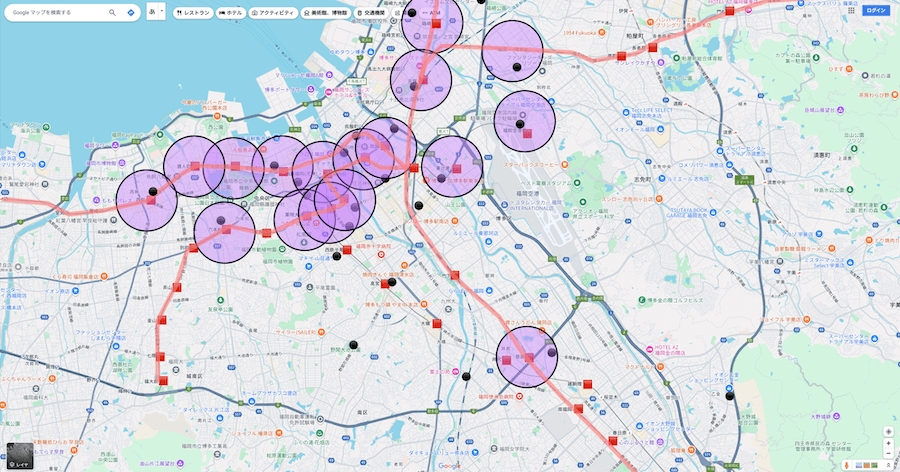
Task: Click the first imagery thumbnail by pegman
Action: 859,465
